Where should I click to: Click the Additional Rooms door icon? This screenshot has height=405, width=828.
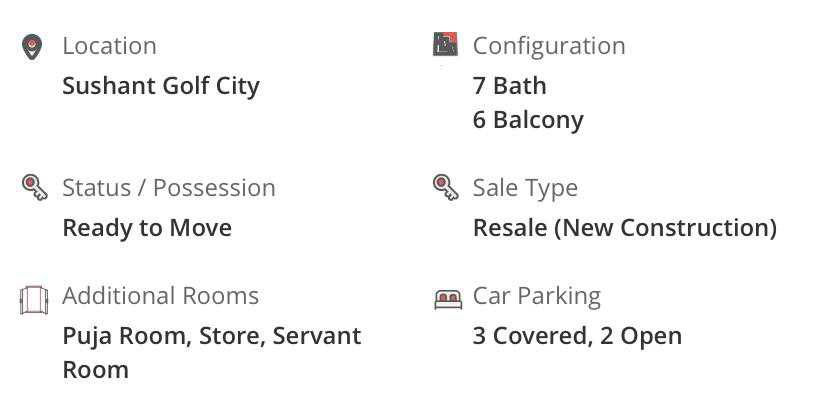click(x=34, y=299)
